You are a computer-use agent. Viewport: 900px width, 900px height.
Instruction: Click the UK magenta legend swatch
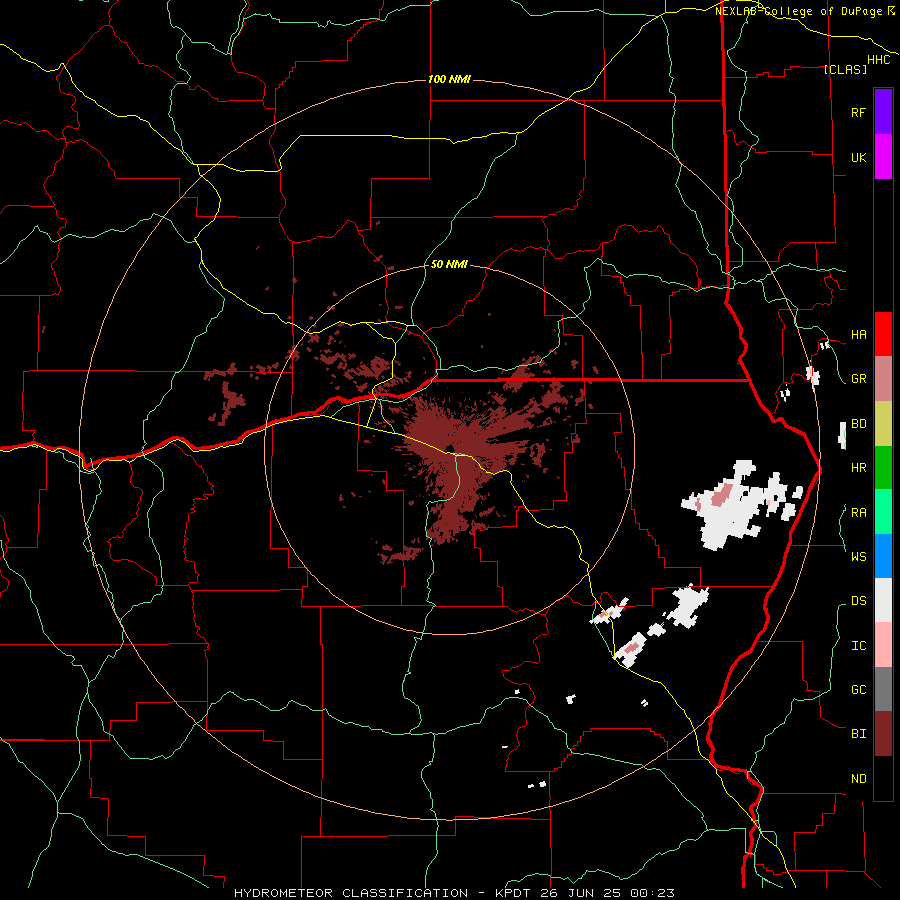(883, 157)
